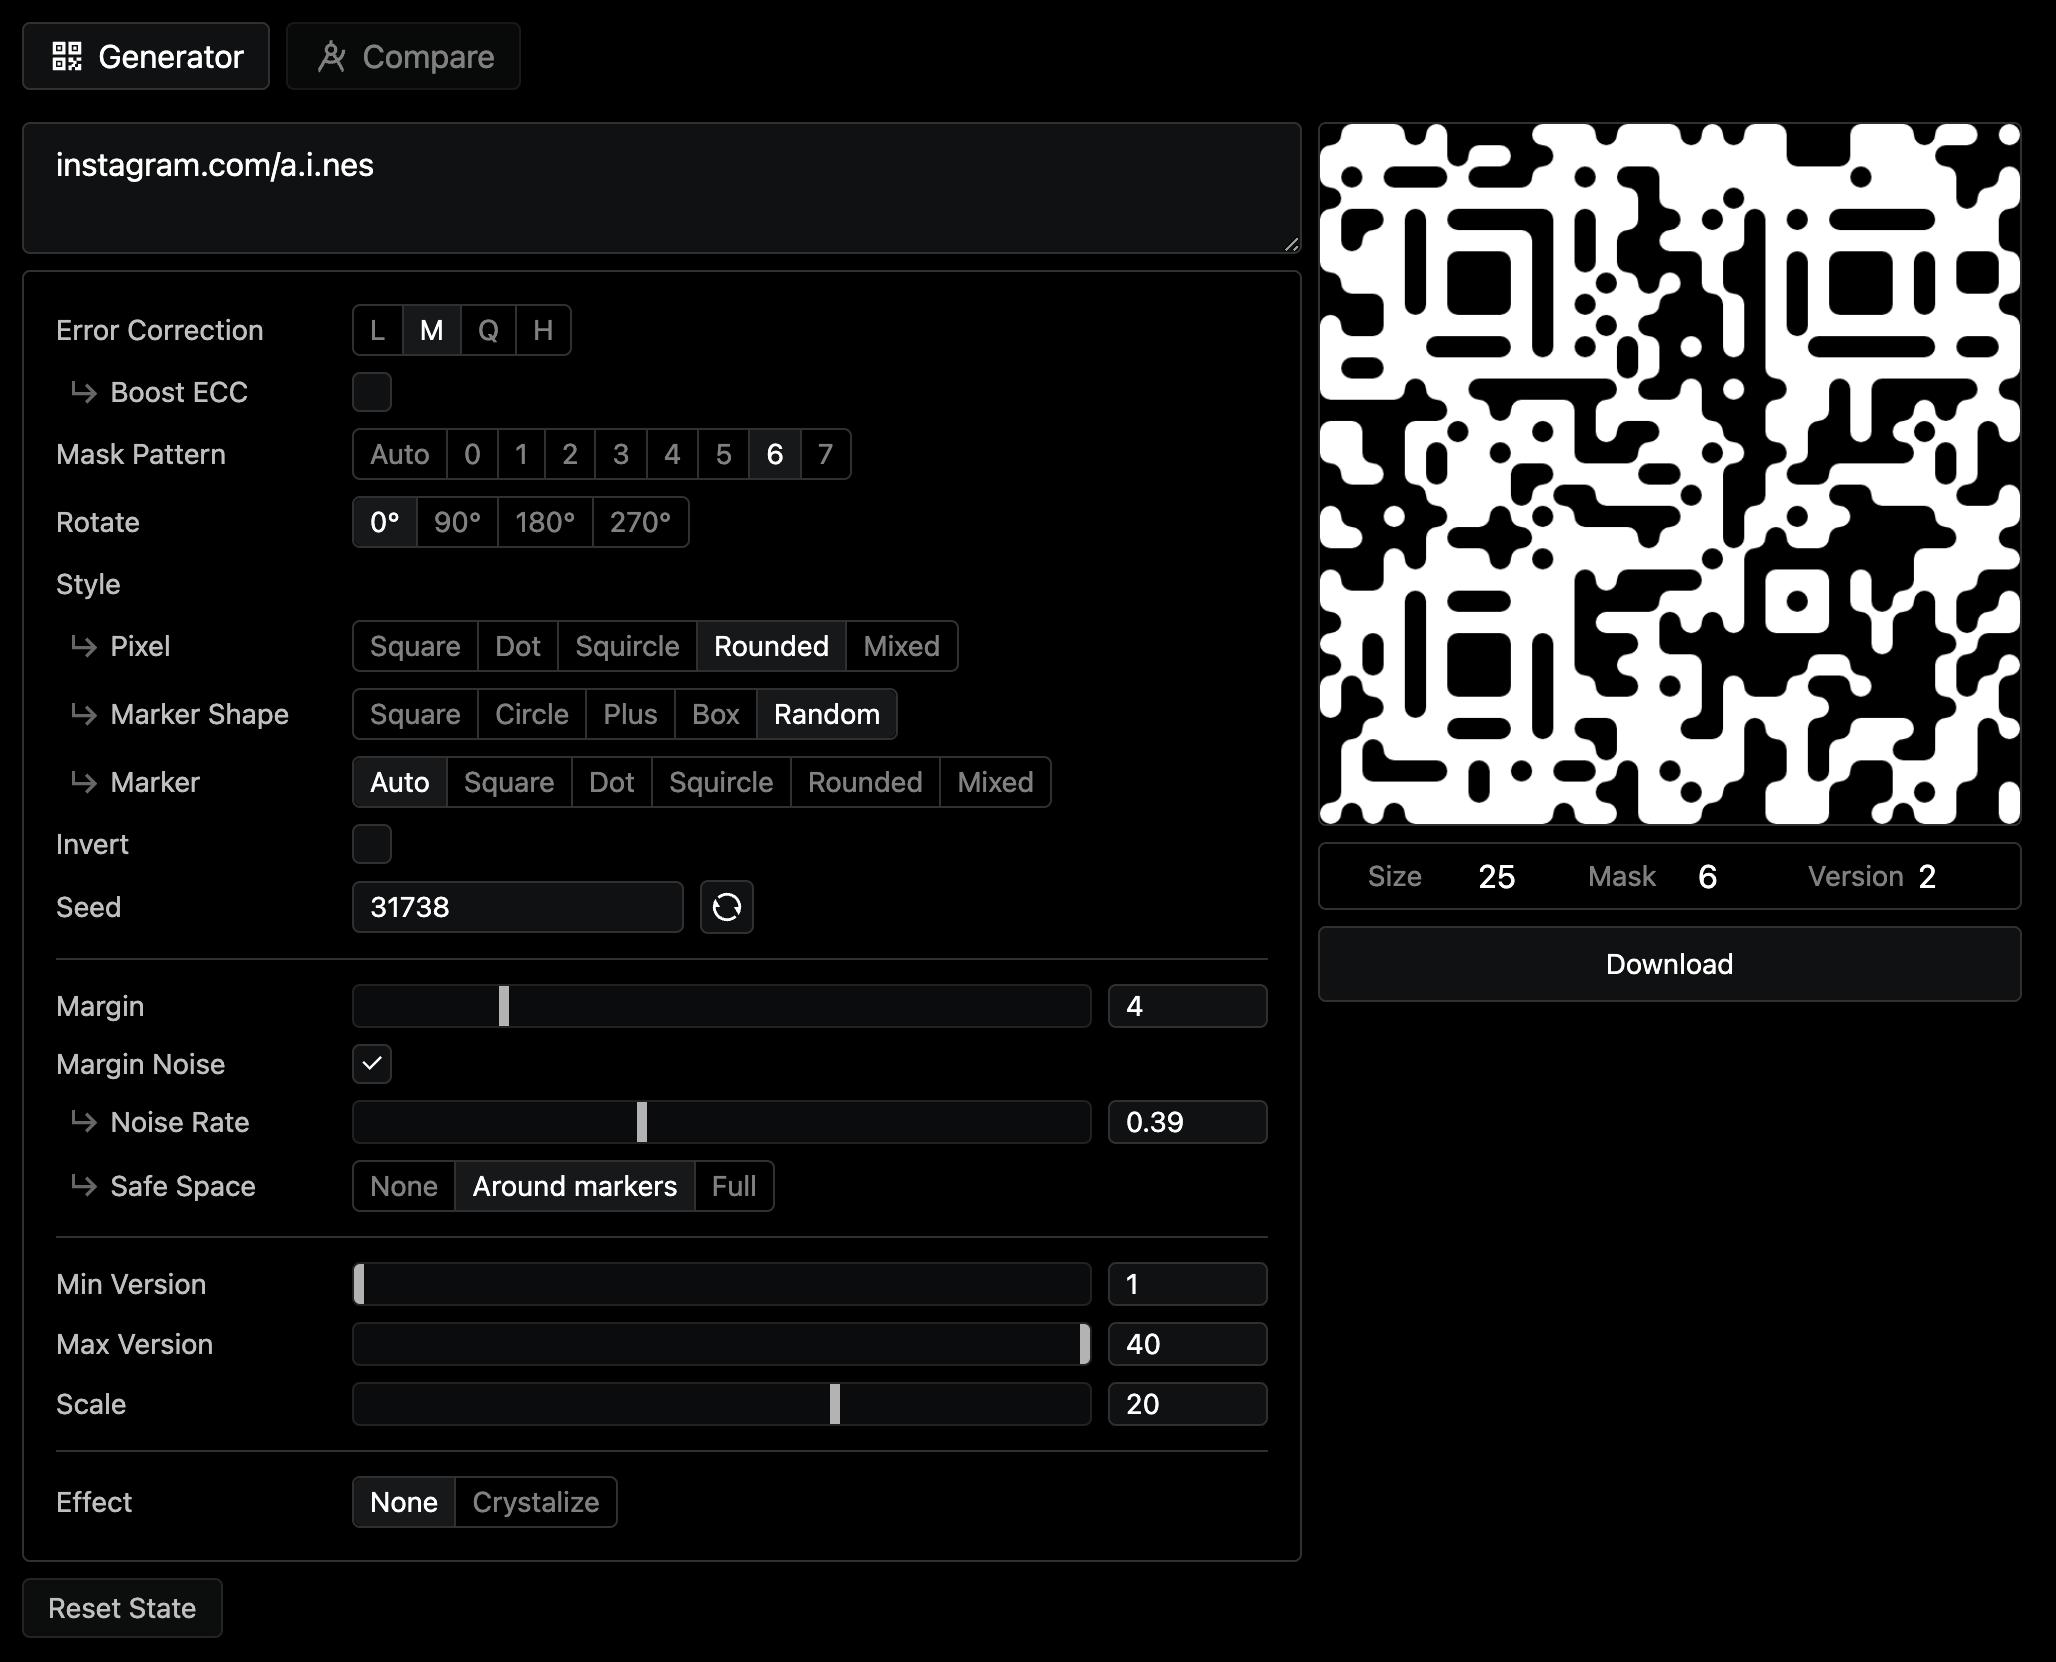2056x1662 pixels.
Task: Toggle the Invert checkbox on
Action: 371,844
